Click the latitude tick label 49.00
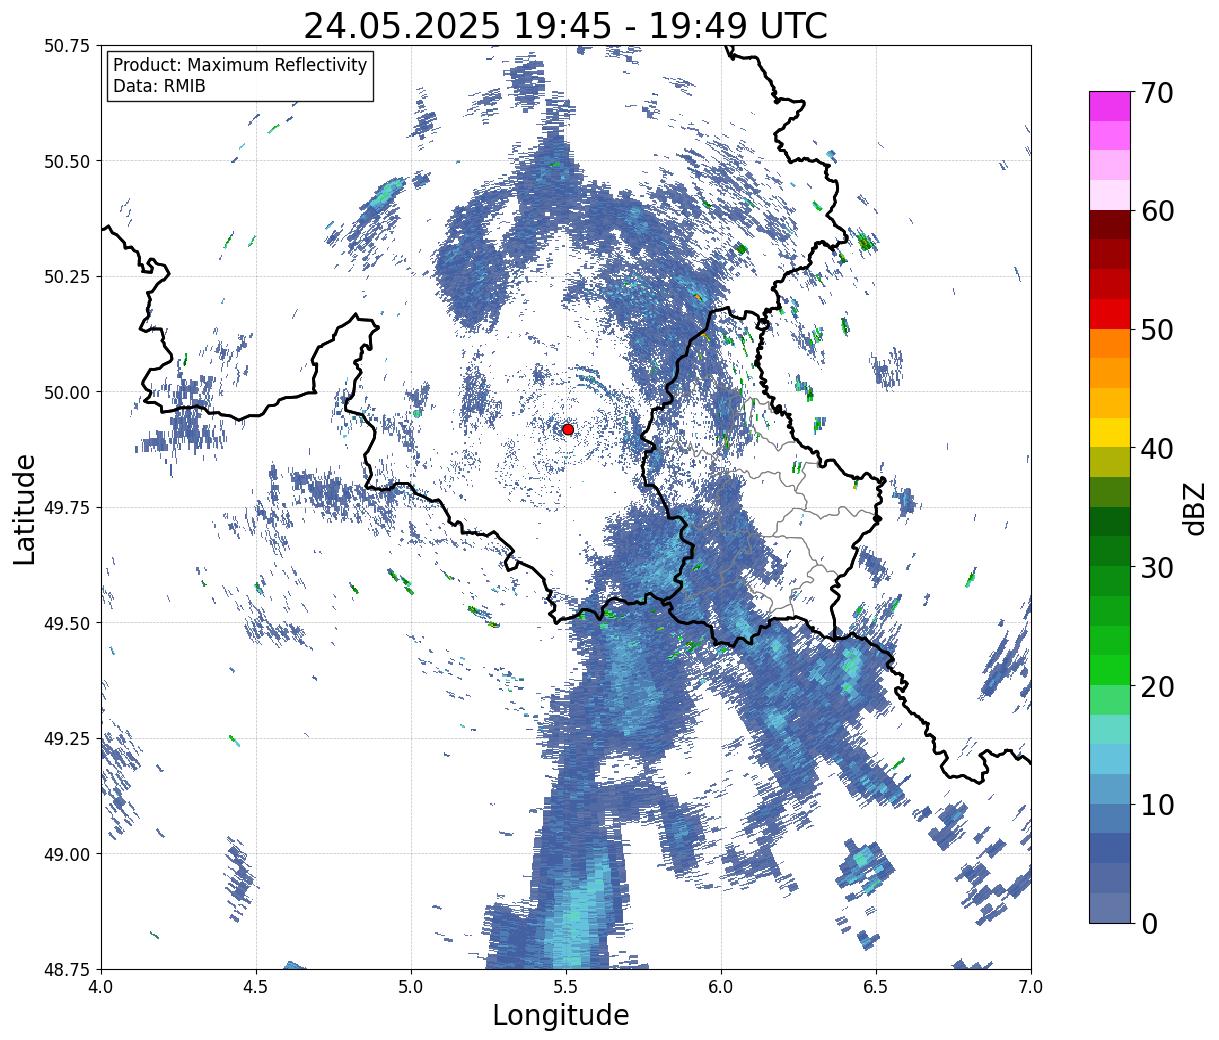This screenshot has height=1040, width=1219. (66, 854)
